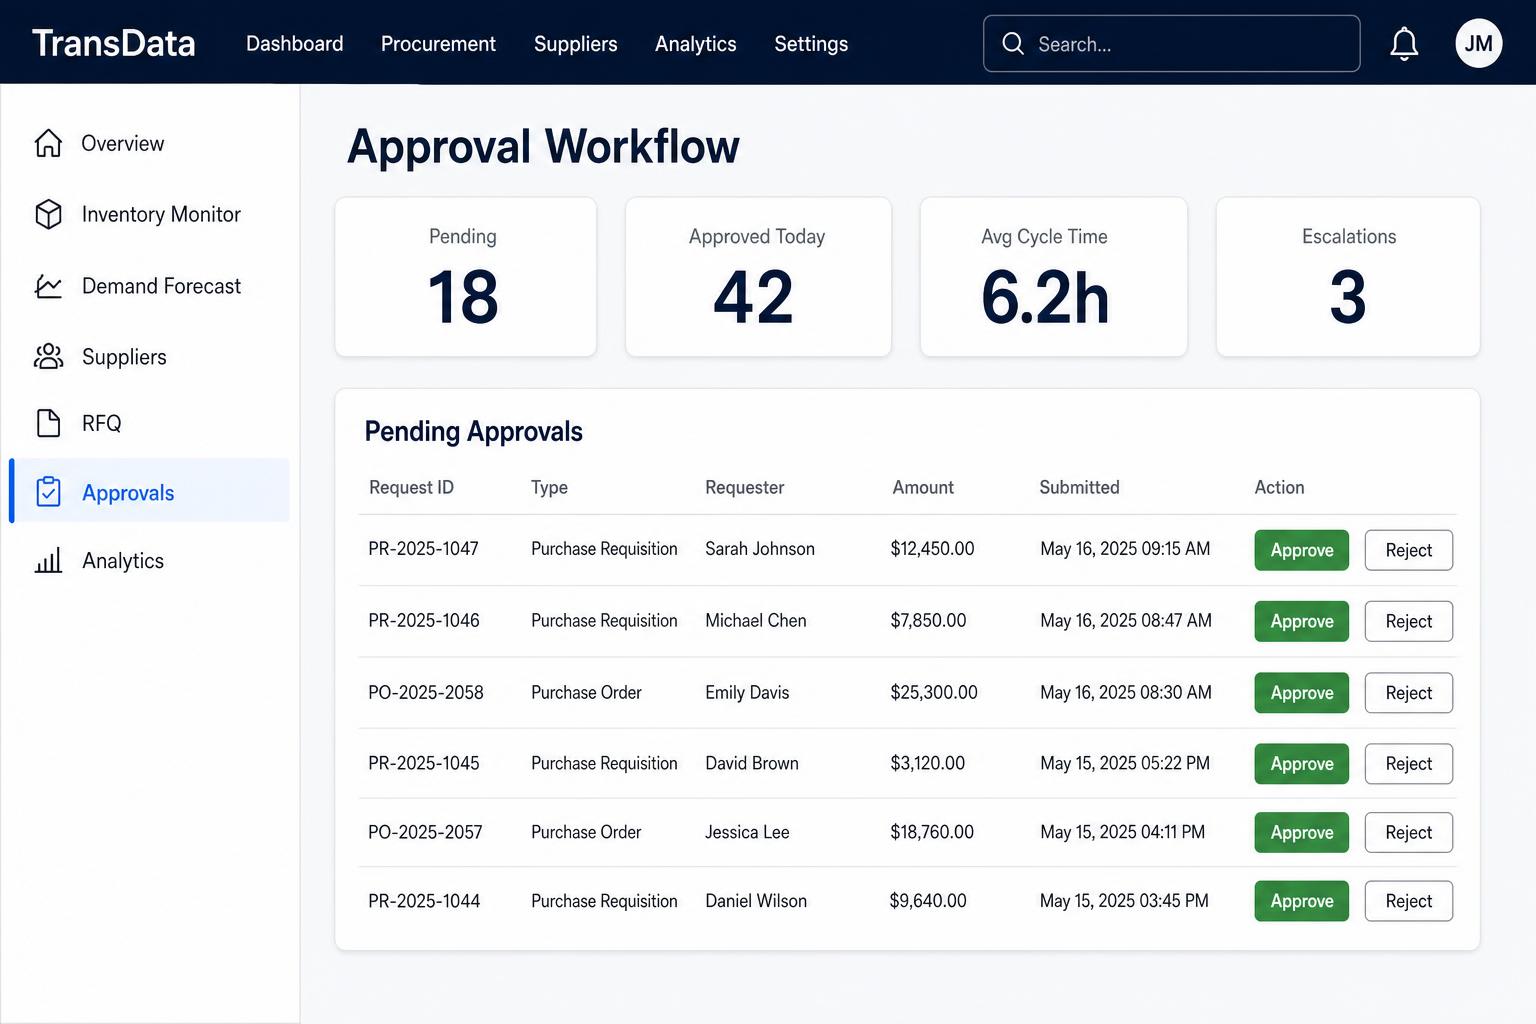This screenshot has width=1536, height=1024.
Task: Click the Demand Forecast chart icon
Action: point(48,286)
